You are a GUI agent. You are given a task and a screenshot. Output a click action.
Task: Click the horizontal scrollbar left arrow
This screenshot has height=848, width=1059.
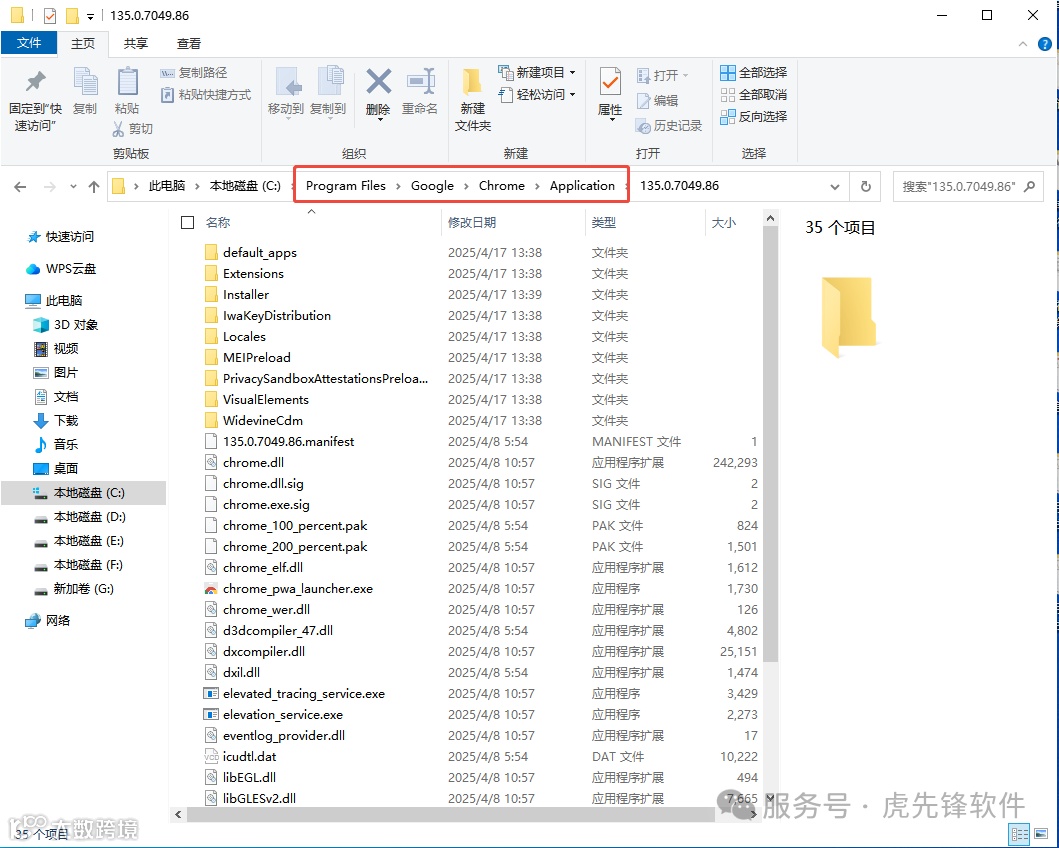click(x=178, y=814)
